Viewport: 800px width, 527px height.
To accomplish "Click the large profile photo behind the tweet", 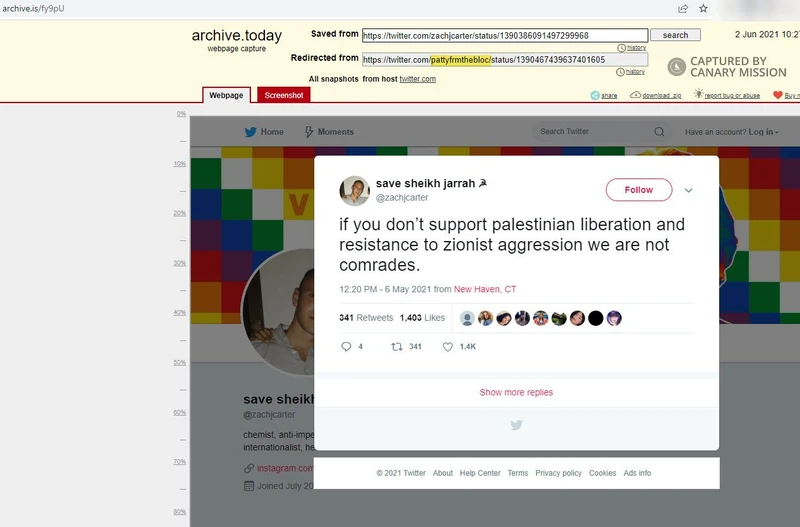I will (278, 312).
